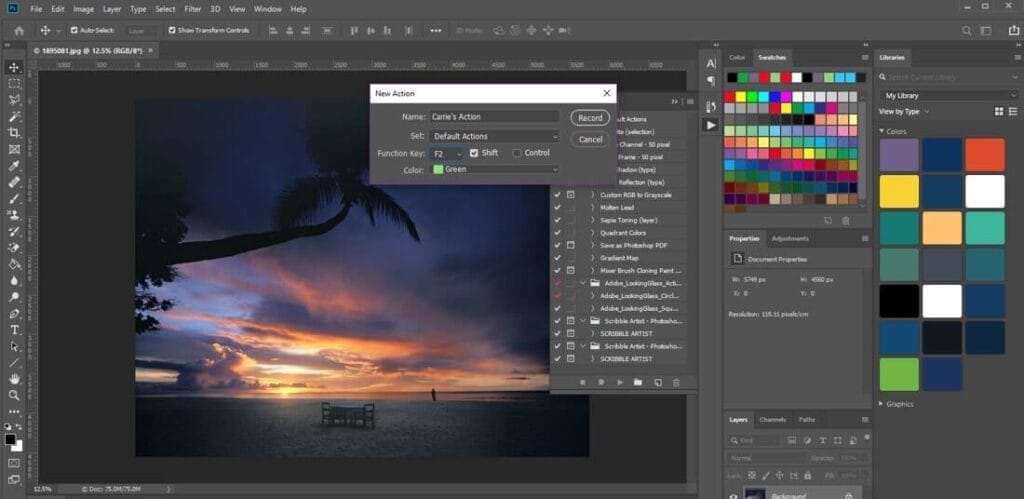Image resolution: width=1024 pixels, height=499 pixels.
Task: Click Create new set folder icon in Actions
Action: [638, 382]
